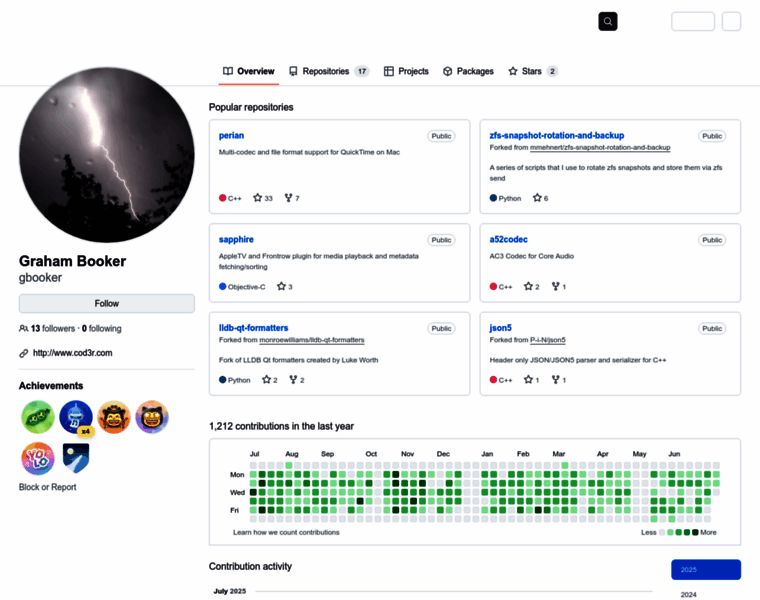
Task: Open forked source monroewilliams/lldb-qt-formatters link
Action: click(312, 340)
